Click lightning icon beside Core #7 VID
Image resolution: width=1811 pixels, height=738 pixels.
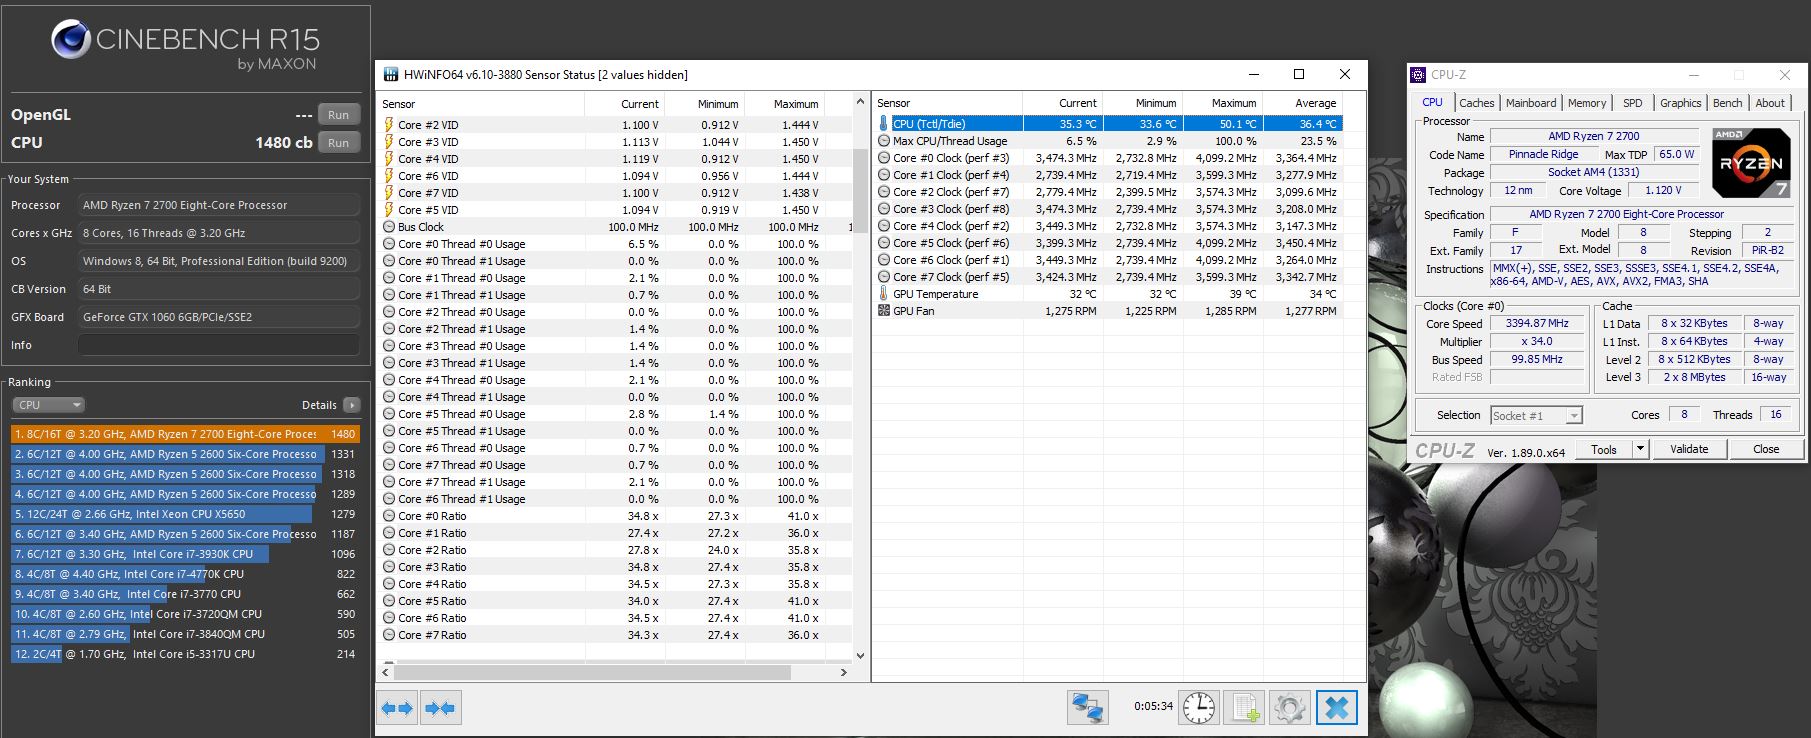click(x=389, y=193)
